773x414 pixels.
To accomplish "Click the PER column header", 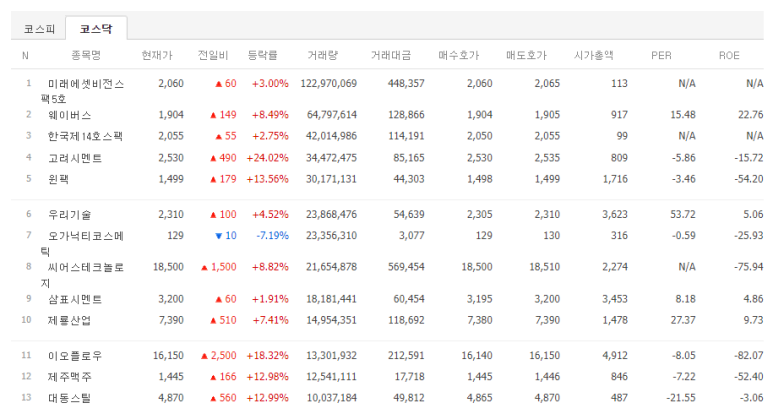I will point(662,55).
